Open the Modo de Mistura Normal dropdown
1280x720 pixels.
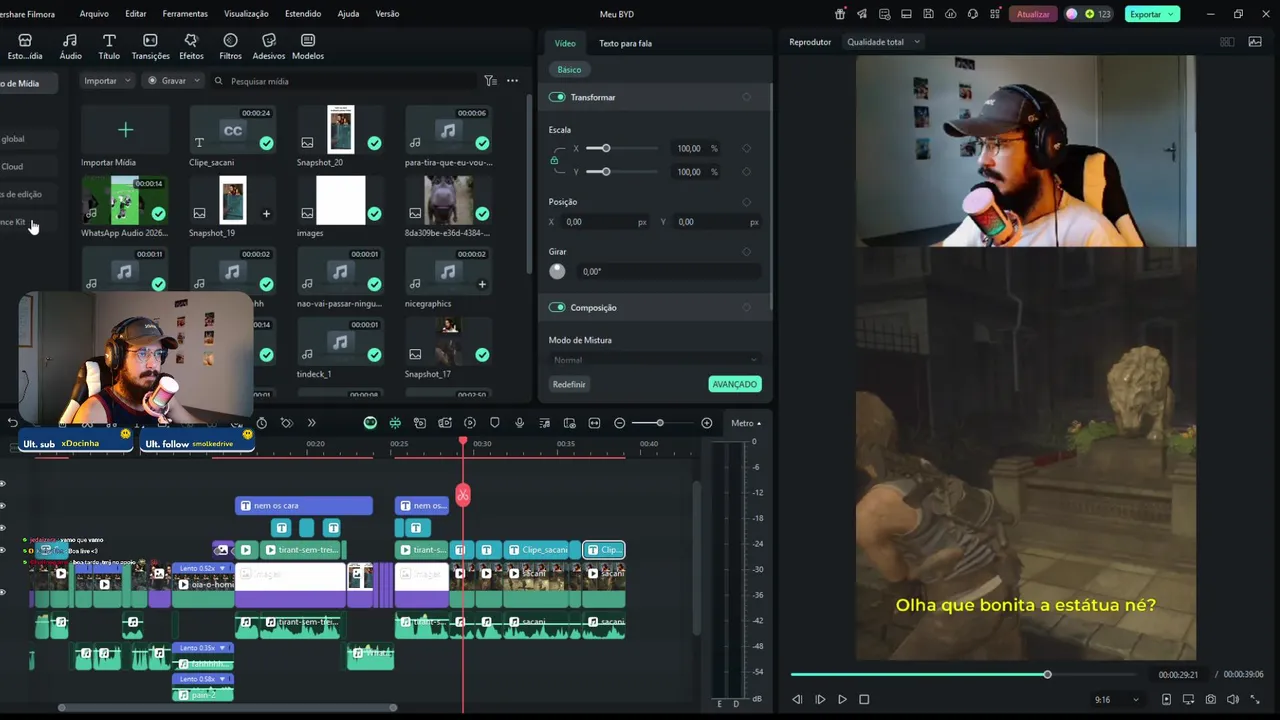pos(655,360)
